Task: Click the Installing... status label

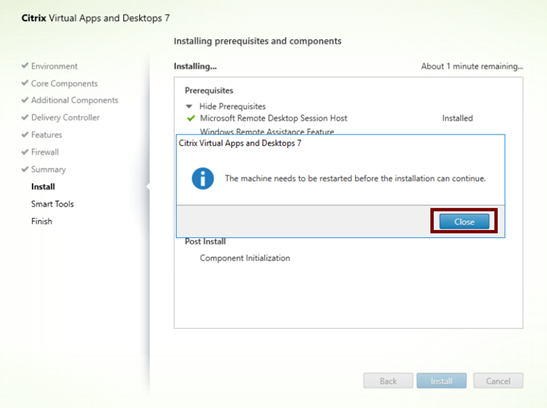Action: click(195, 66)
